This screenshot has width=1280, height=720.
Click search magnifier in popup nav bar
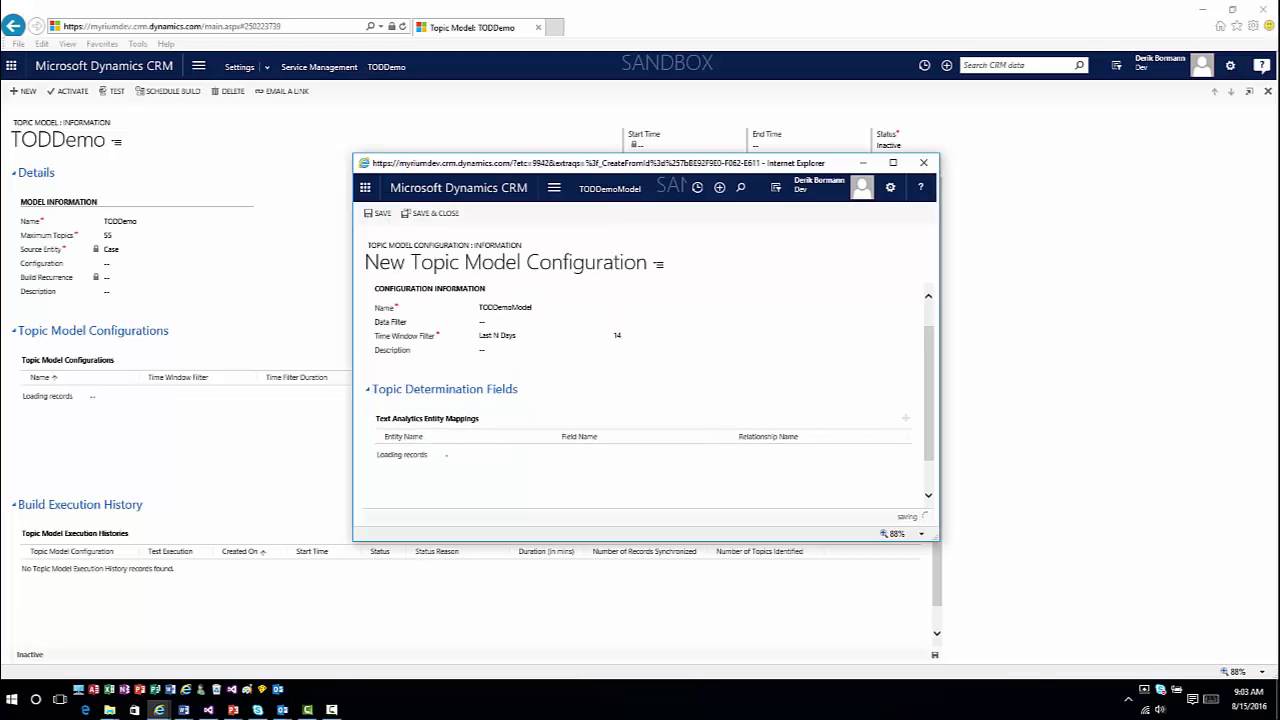(741, 187)
